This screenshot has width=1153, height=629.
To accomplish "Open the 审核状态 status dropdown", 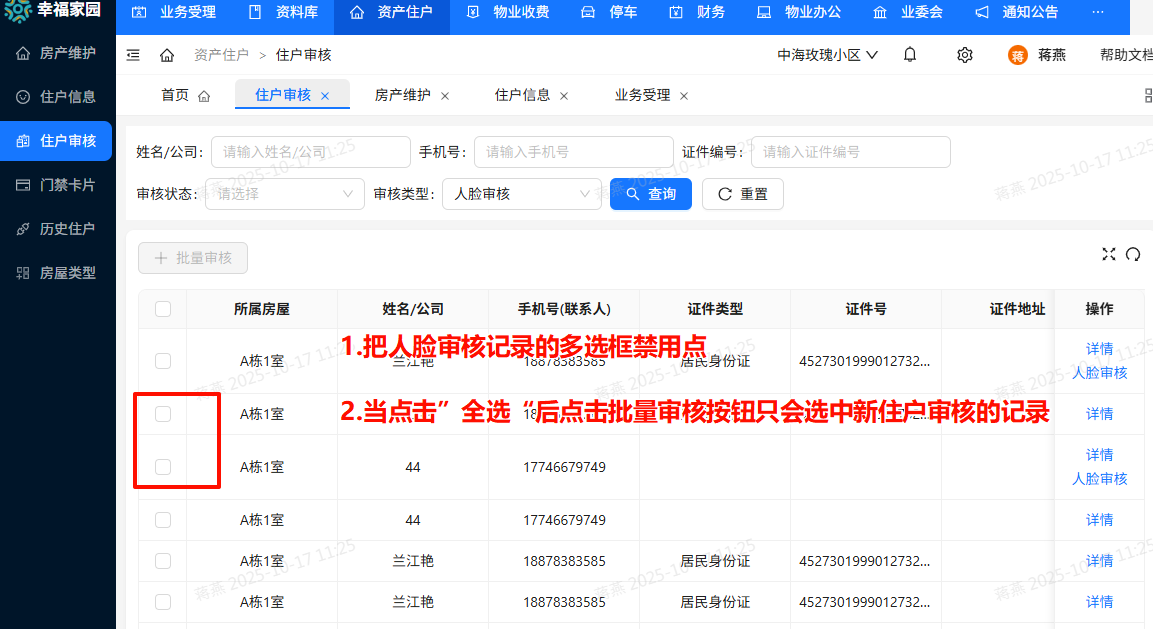I will click(284, 193).
